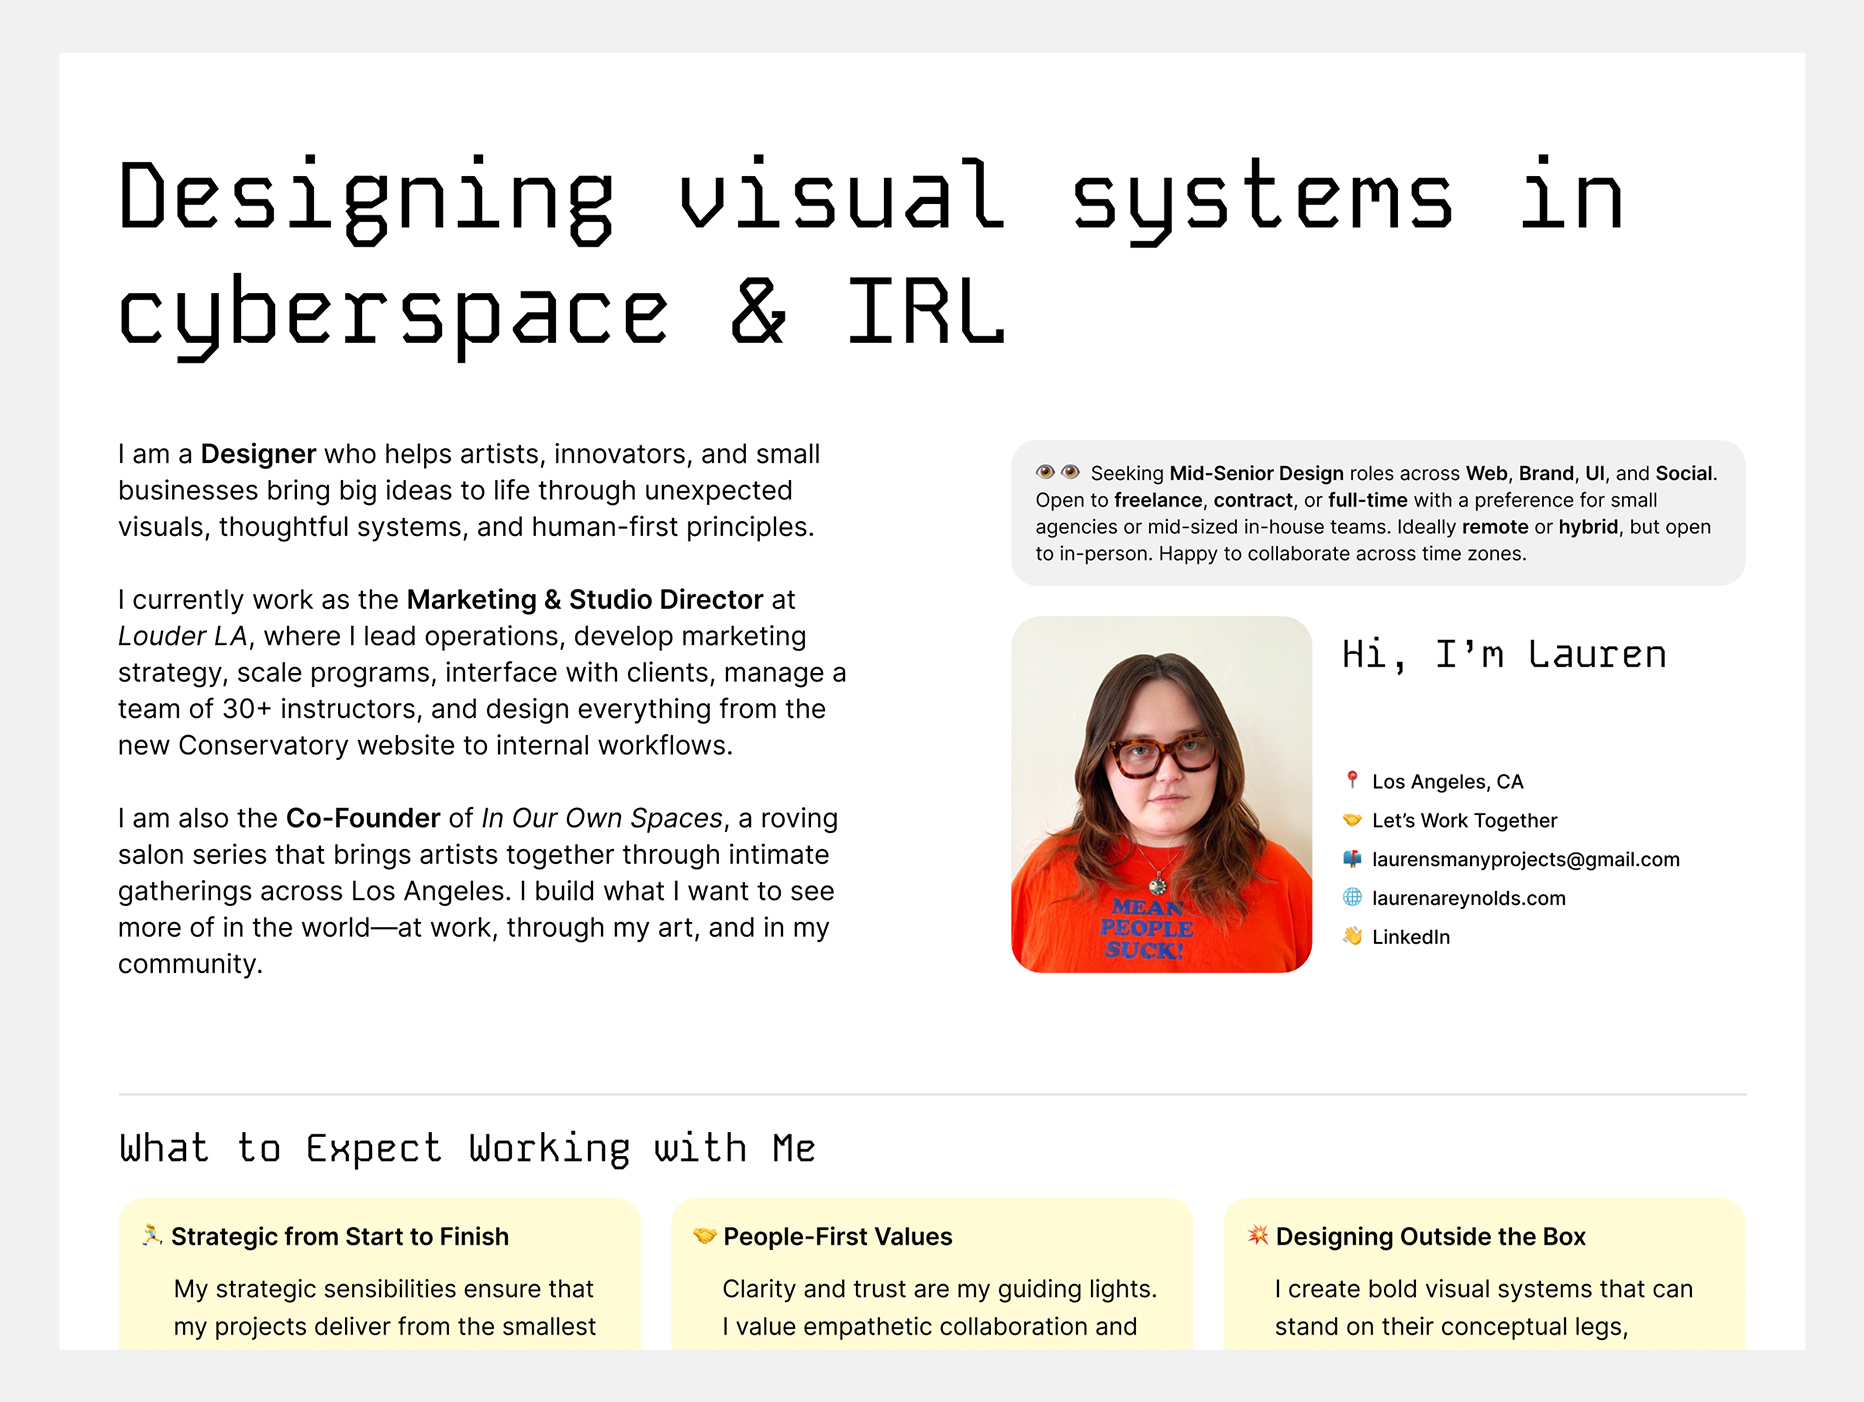
Task: Click the What to Expect Working with Me heading
Action: (467, 1148)
